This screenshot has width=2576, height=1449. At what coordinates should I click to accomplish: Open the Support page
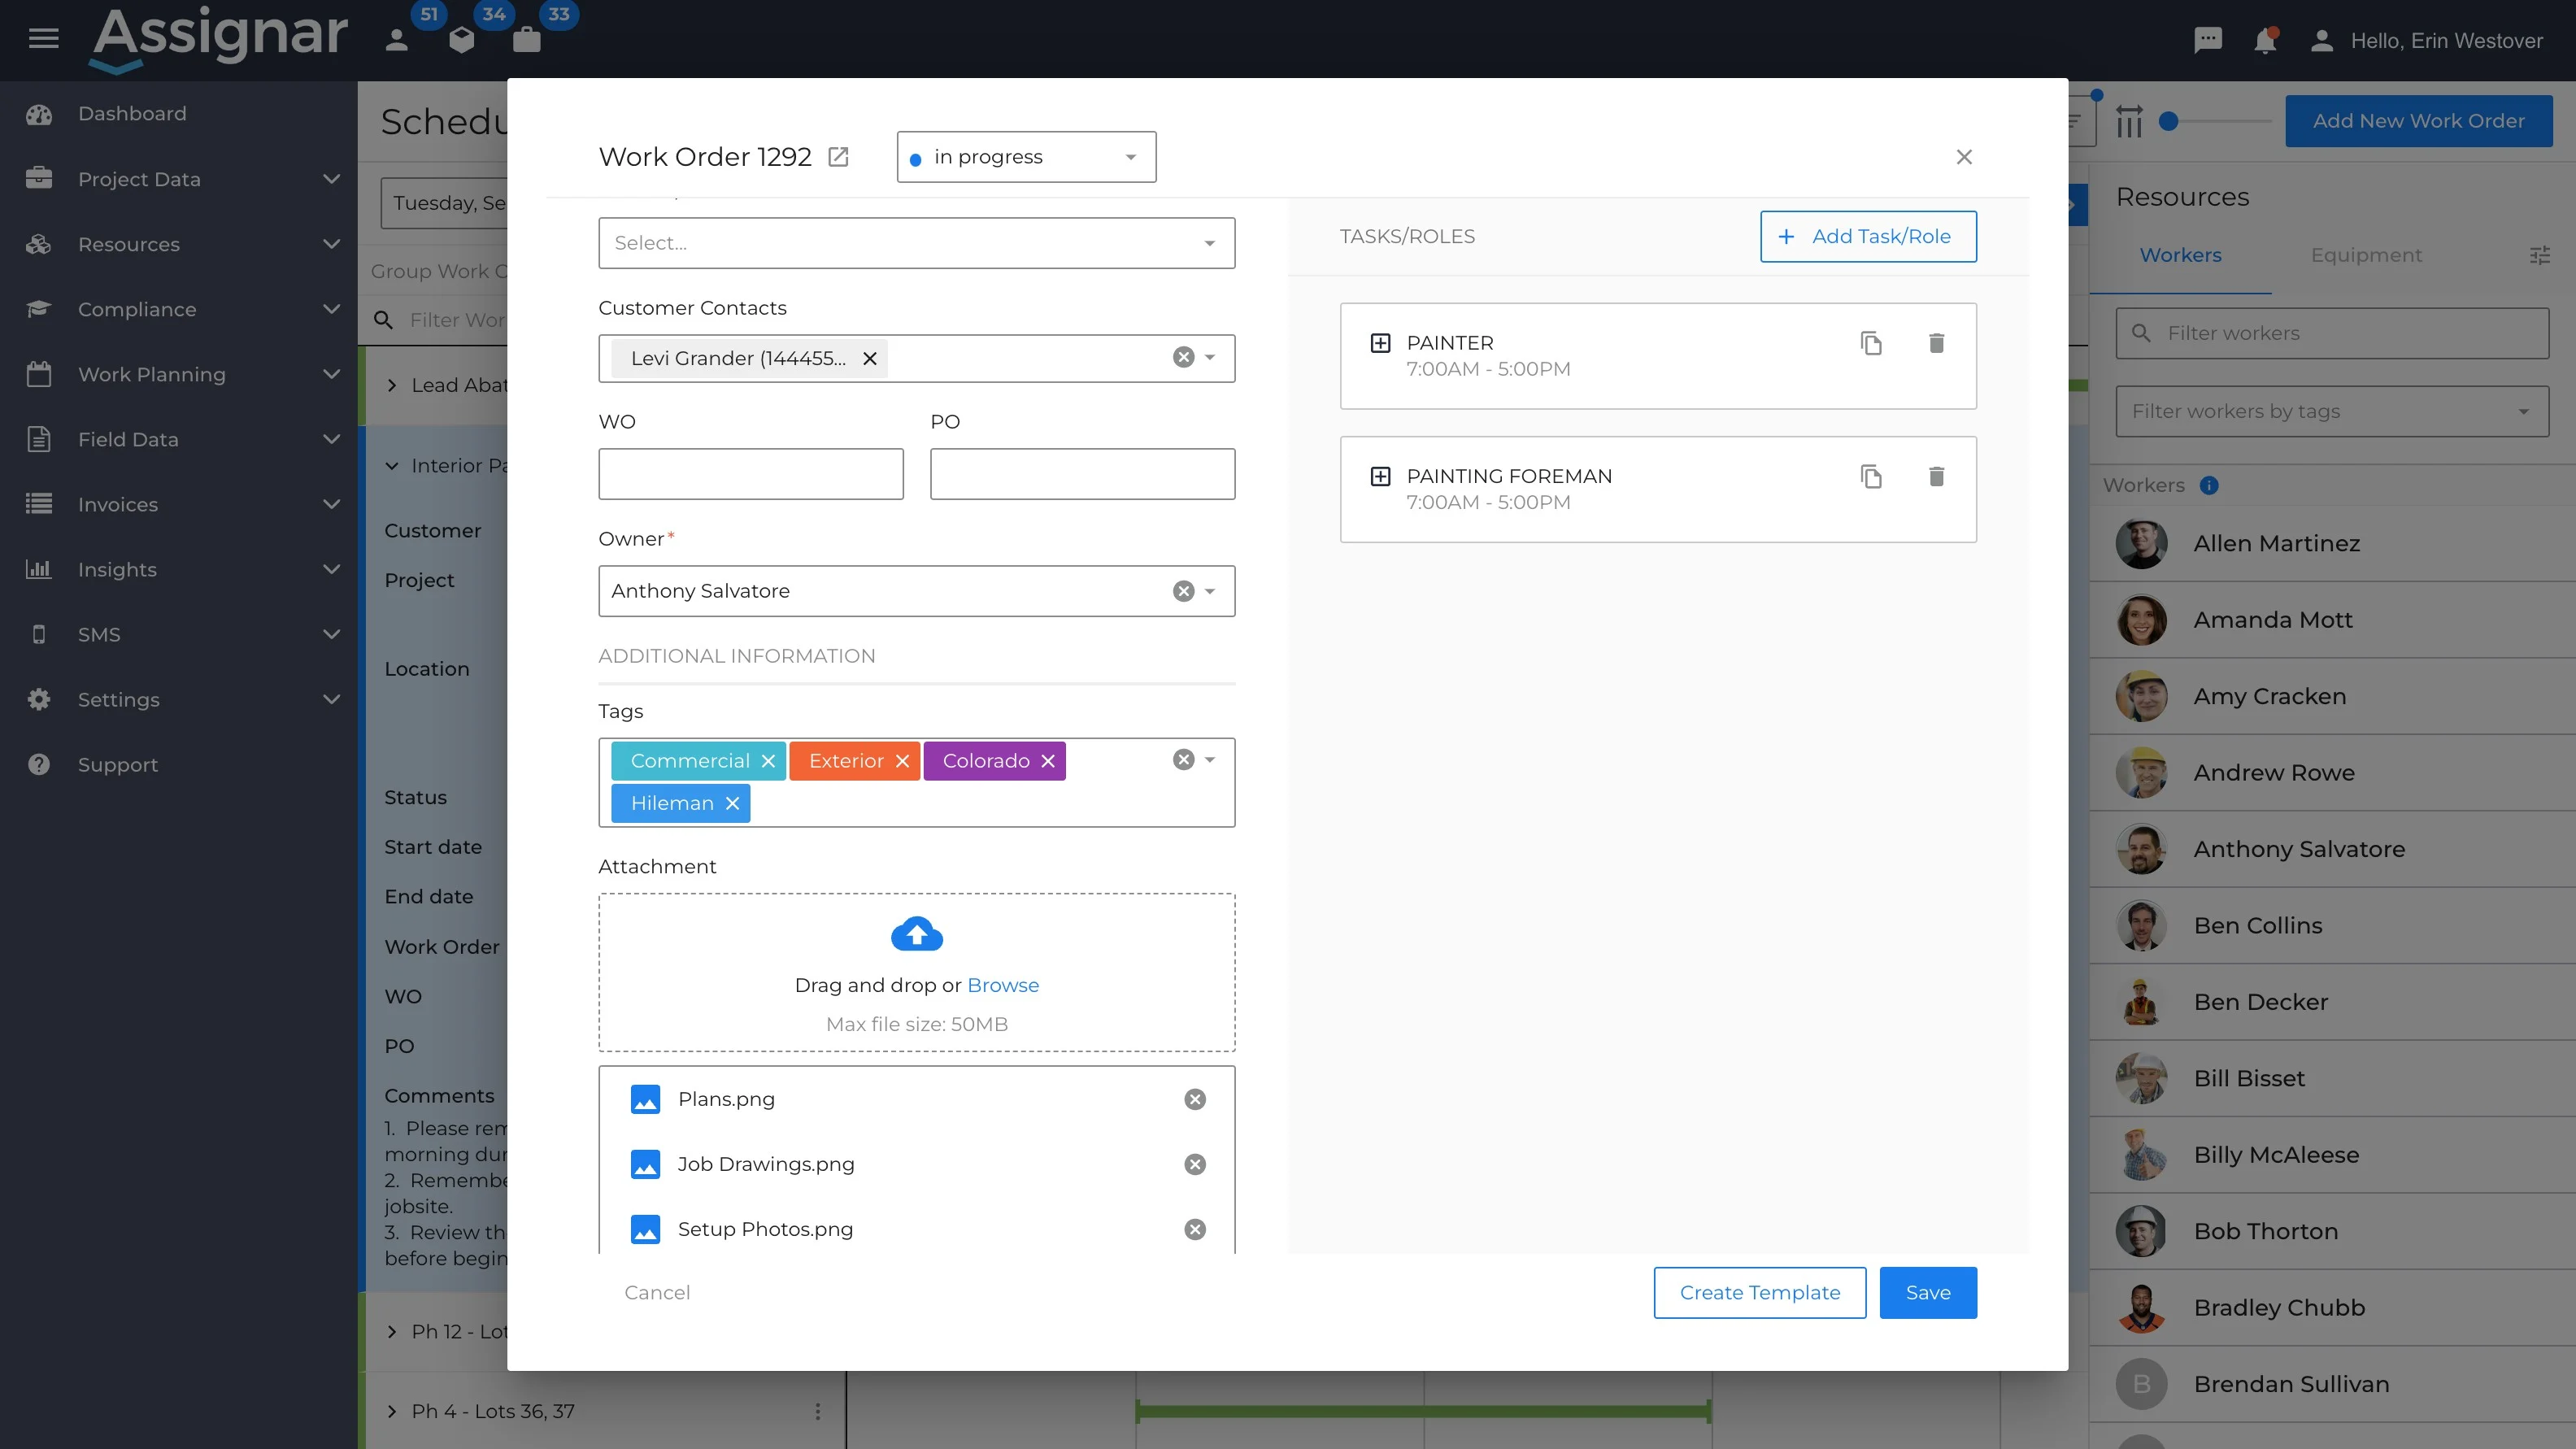(118, 765)
